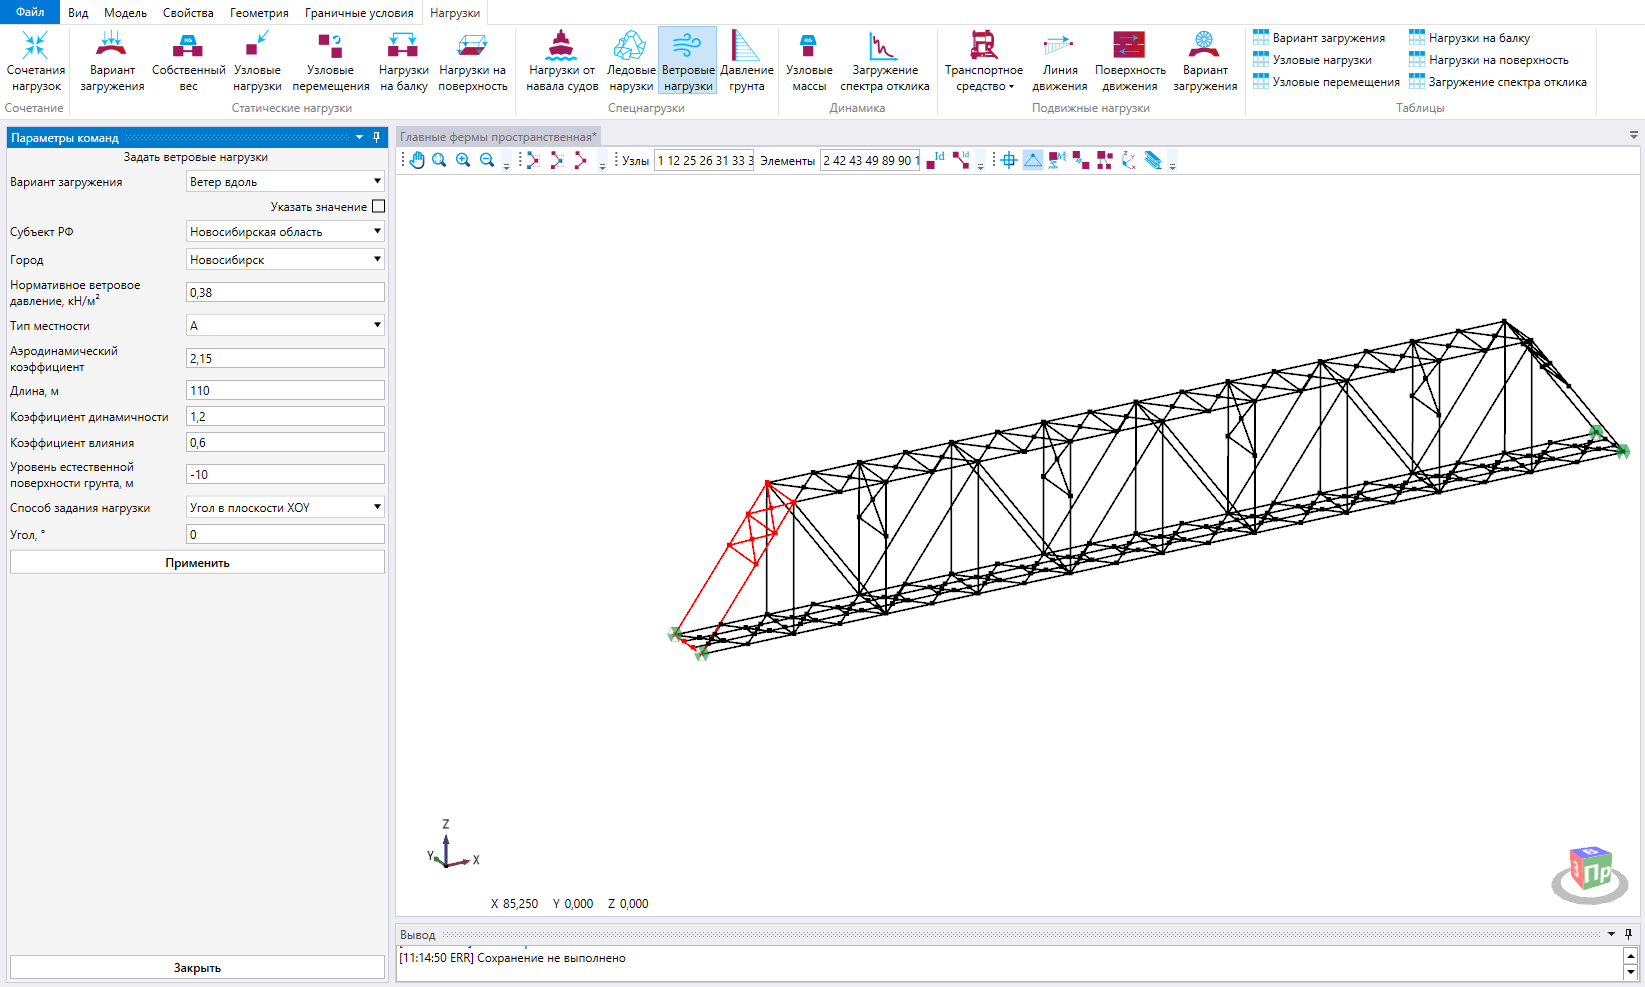Viewport: 1645px width, 987px height.
Task: Open the Субъект РФ dropdown
Action: coord(285,231)
